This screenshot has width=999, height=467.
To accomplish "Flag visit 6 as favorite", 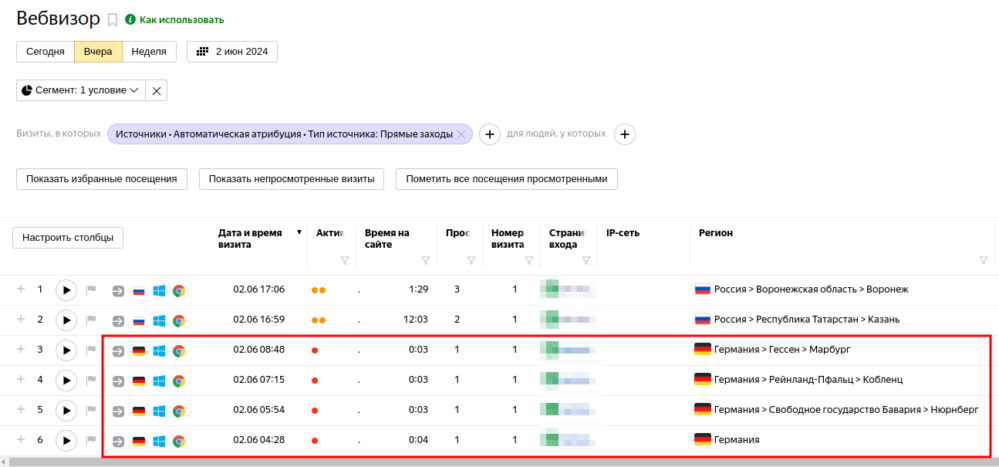I will pos(91,440).
